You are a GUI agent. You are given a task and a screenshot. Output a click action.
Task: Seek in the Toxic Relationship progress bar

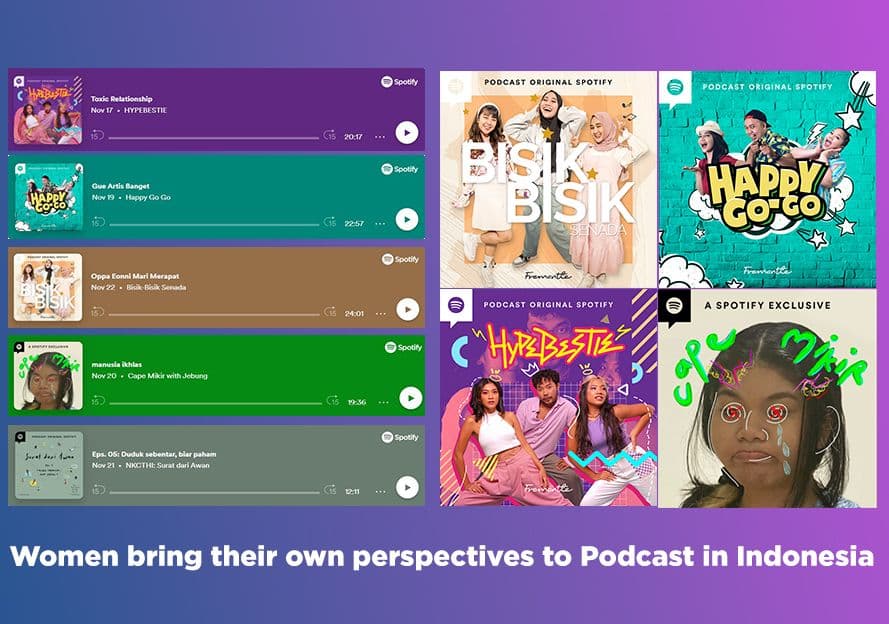click(x=214, y=138)
